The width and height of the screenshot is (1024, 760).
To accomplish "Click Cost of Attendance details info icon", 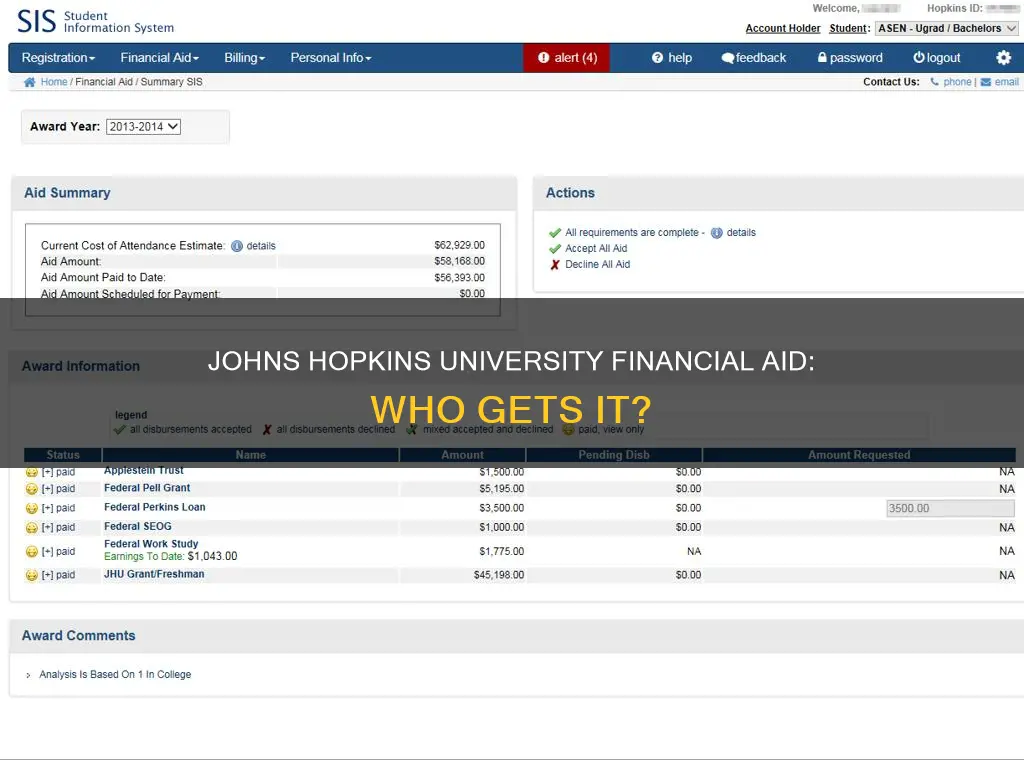I will click(x=237, y=246).
